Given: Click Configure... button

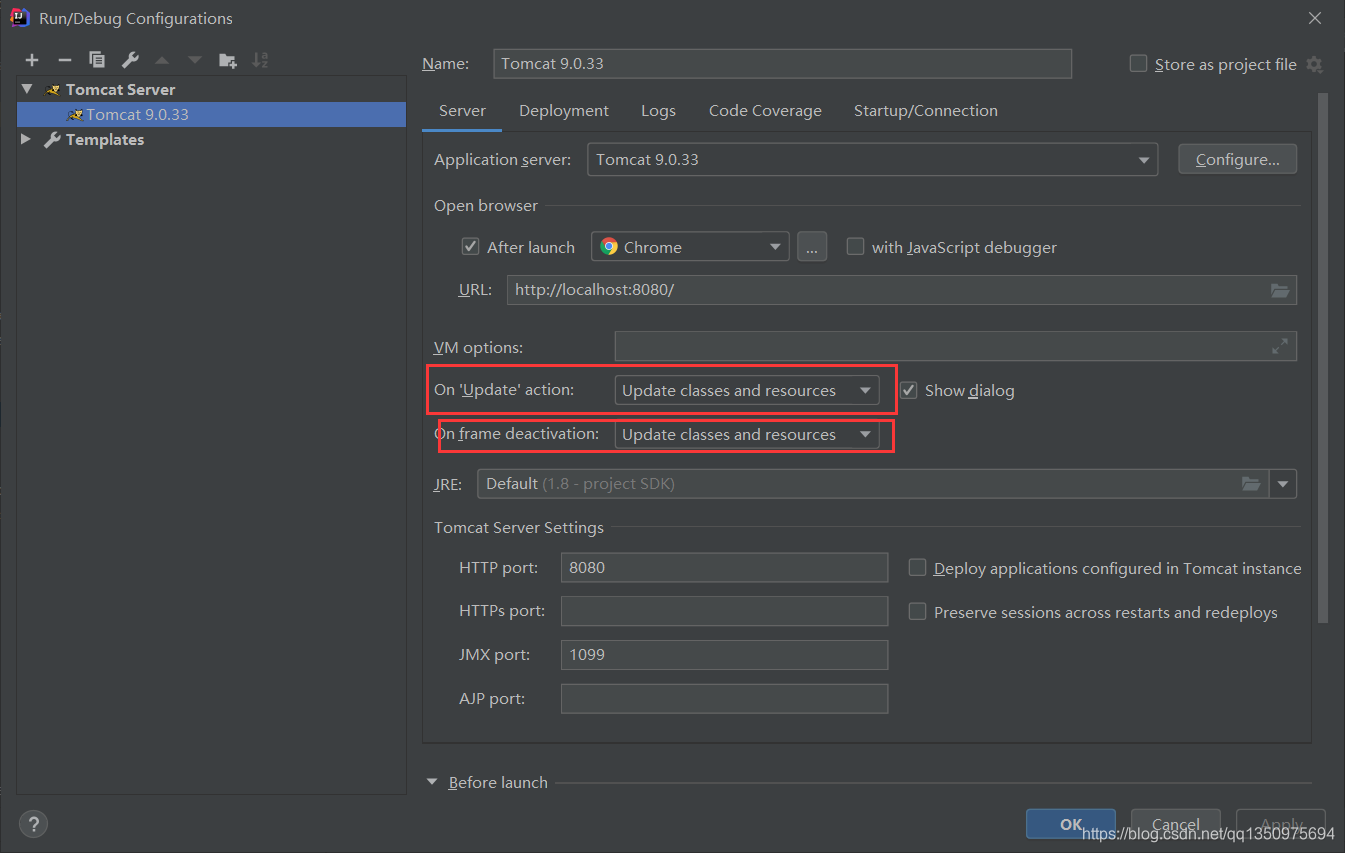Looking at the screenshot, I should tap(1237, 159).
